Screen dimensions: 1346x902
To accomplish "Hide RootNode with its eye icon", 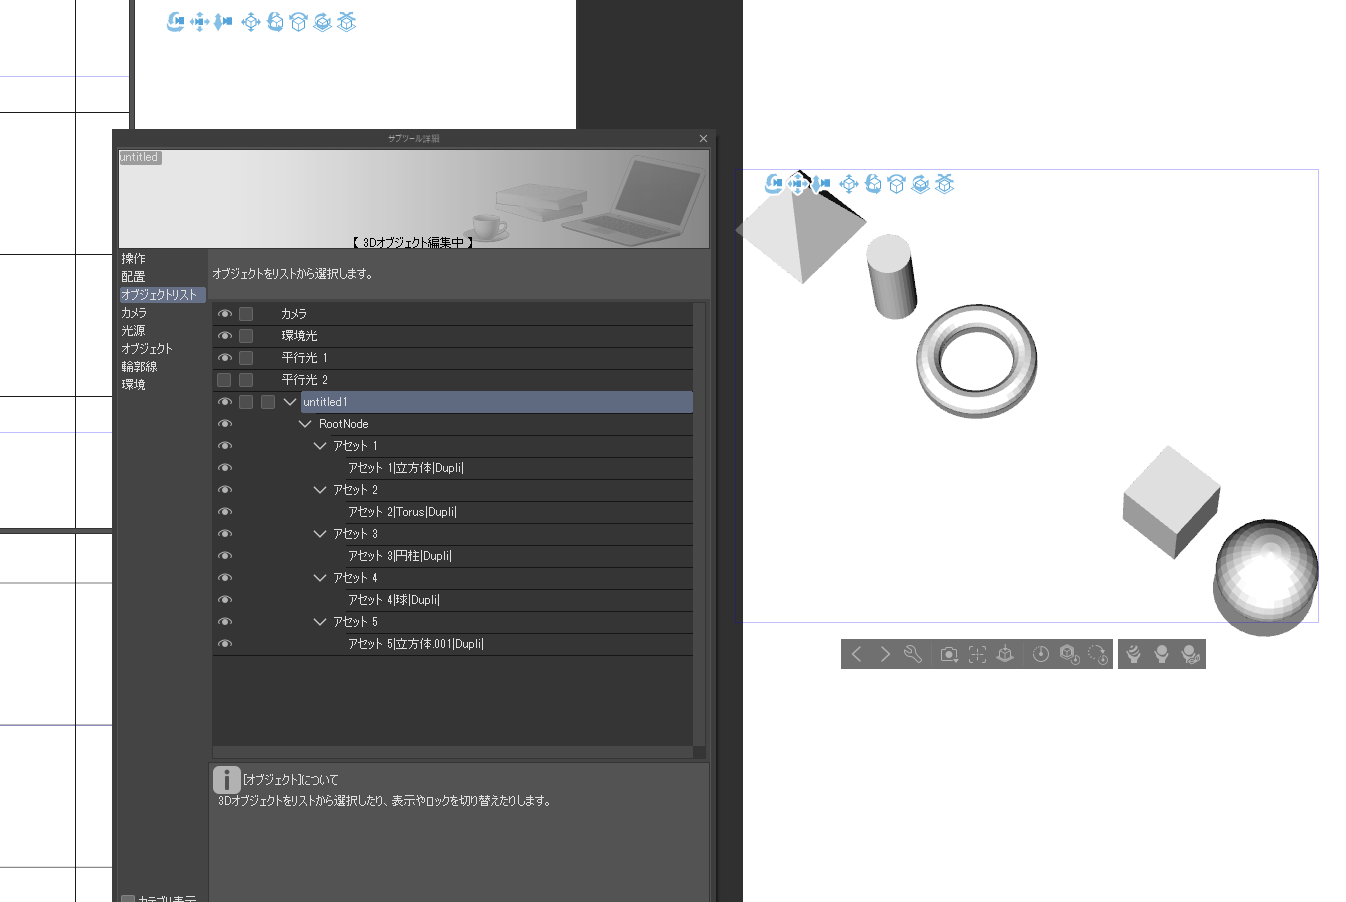I will click(x=224, y=424).
